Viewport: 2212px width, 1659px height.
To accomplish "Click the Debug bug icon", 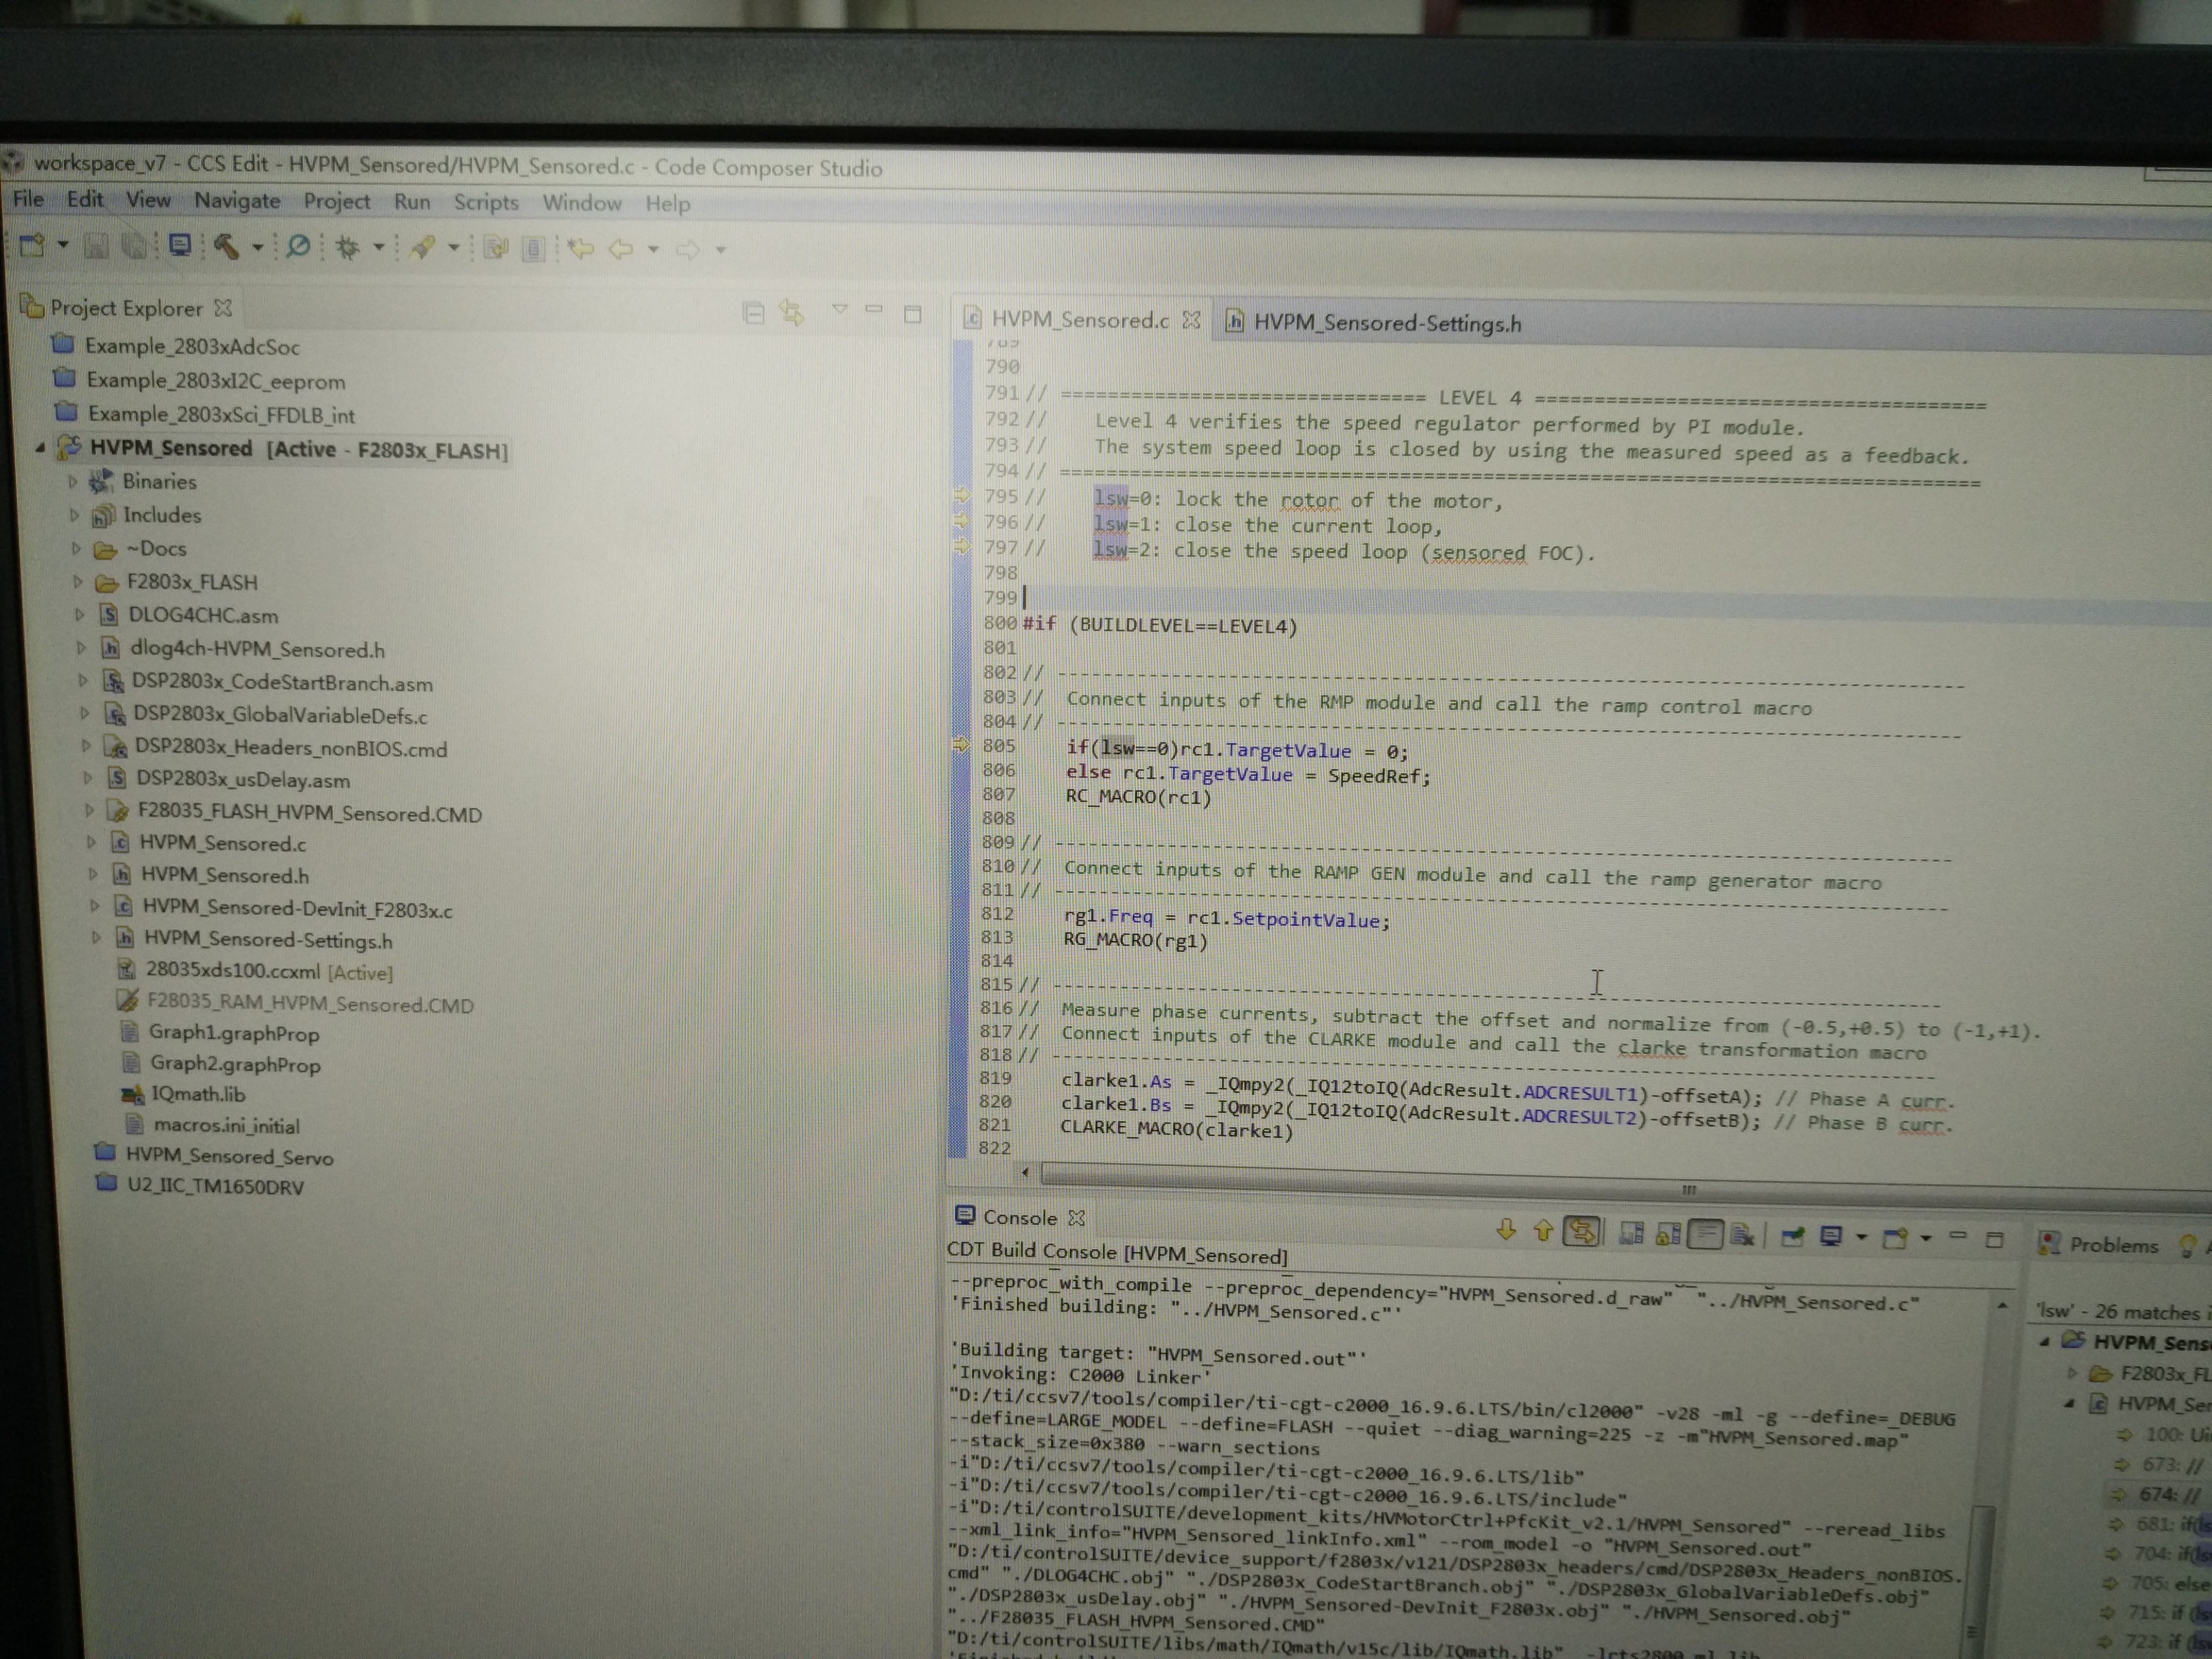I will 347,247.
